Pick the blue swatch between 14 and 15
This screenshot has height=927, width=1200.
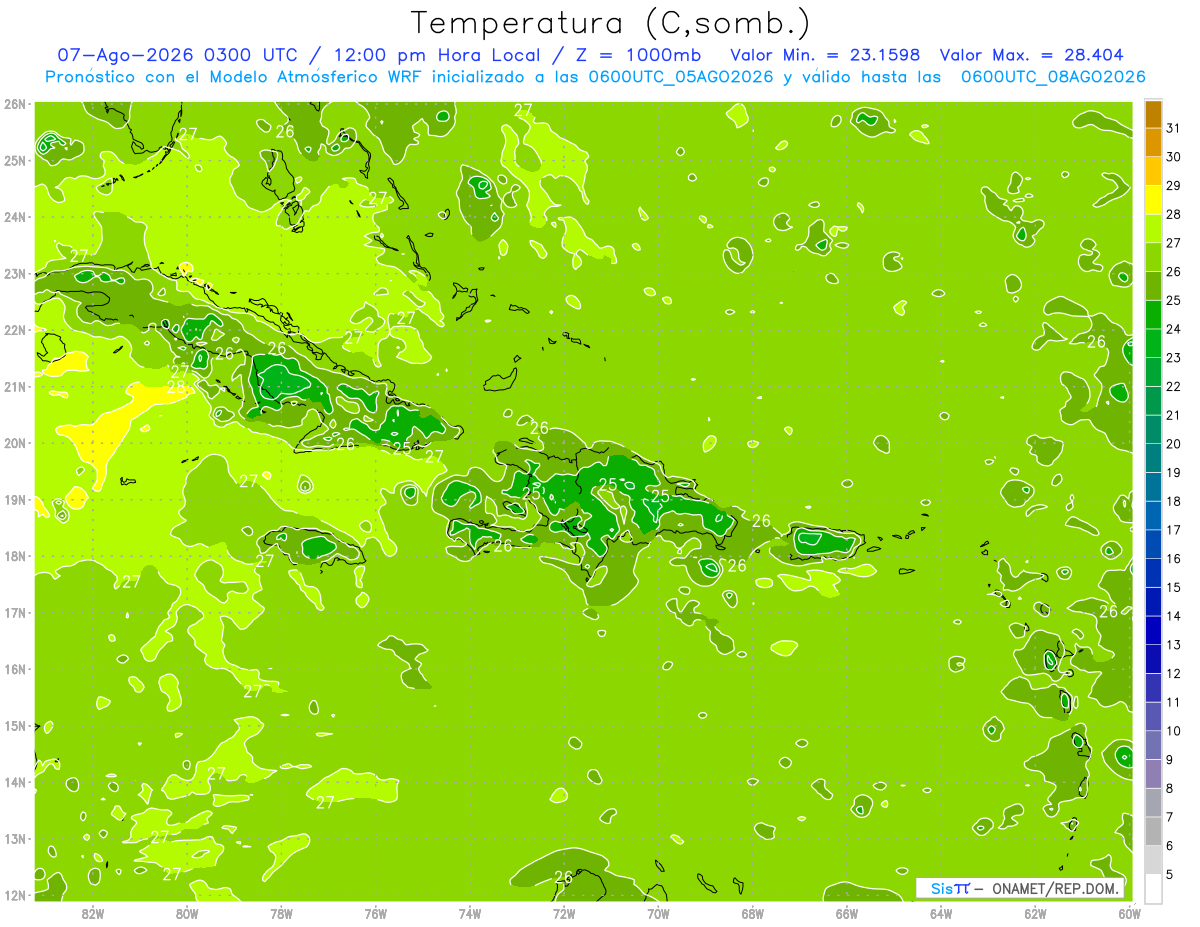point(1153,602)
